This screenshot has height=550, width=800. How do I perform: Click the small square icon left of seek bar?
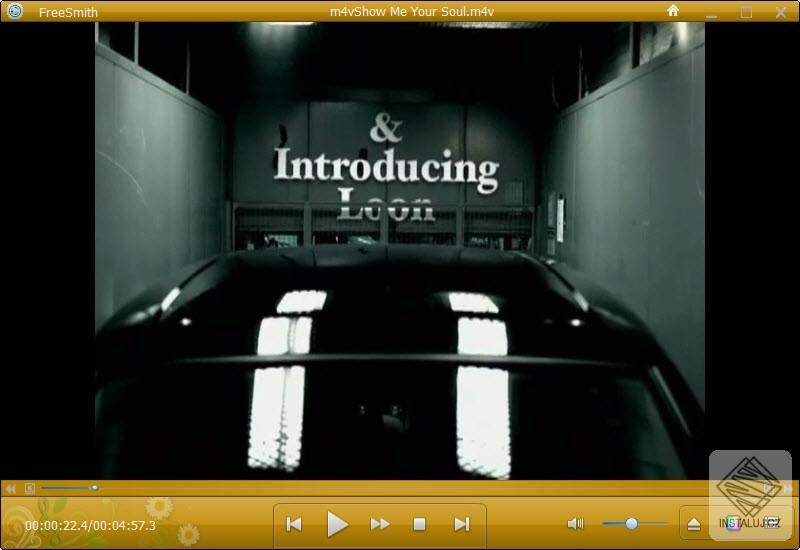tap(30, 489)
